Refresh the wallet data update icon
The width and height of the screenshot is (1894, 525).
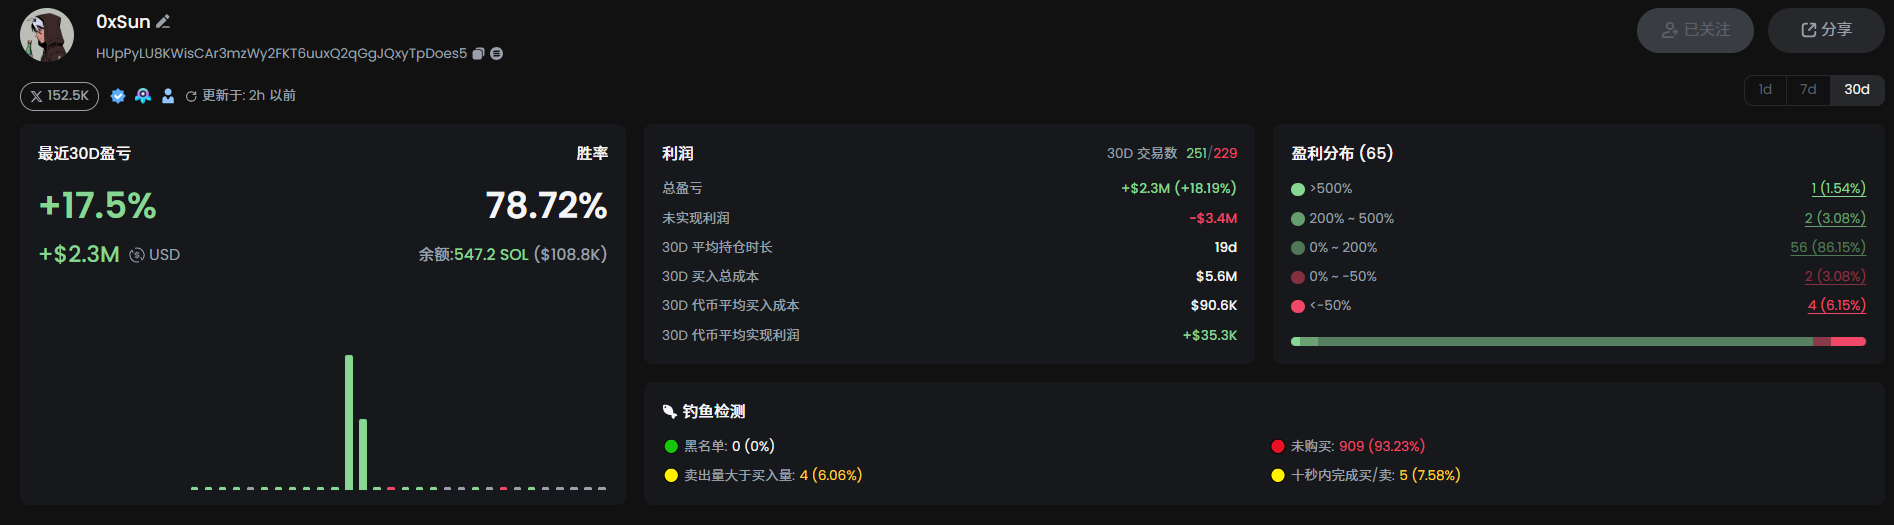(x=191, y=97)
